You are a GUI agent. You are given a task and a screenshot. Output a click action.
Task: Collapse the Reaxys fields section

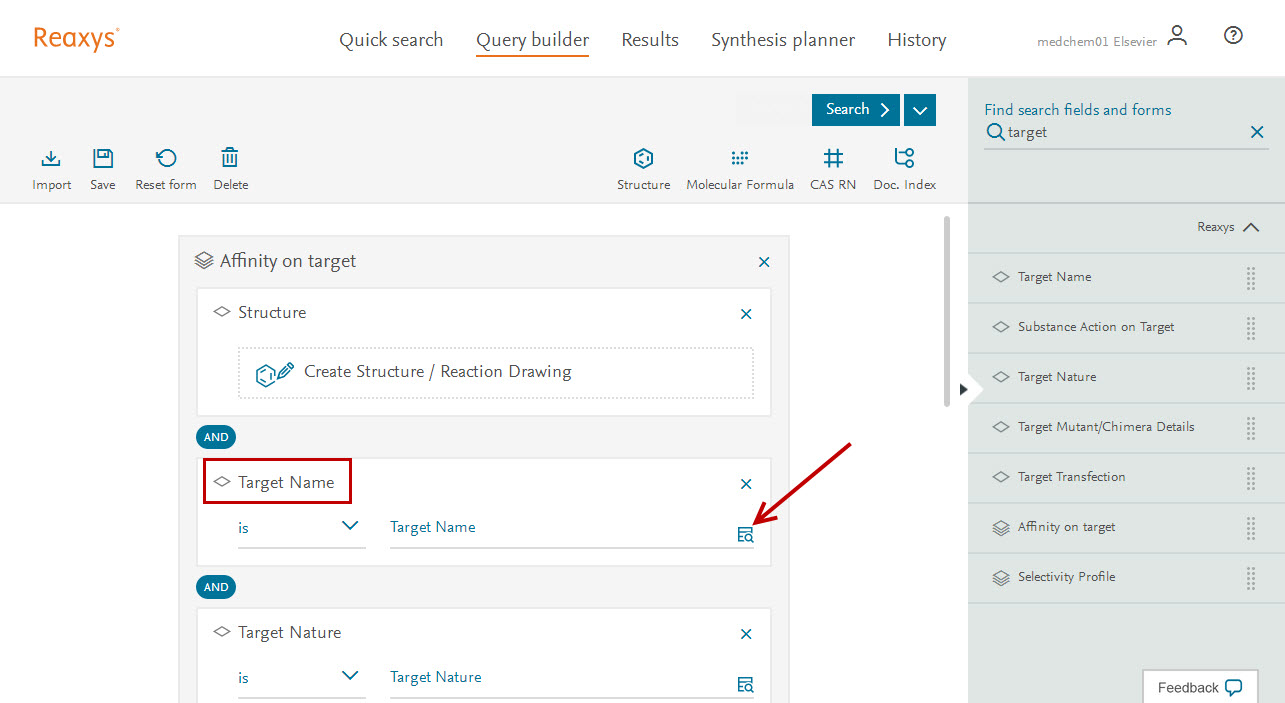point(1251,227)
